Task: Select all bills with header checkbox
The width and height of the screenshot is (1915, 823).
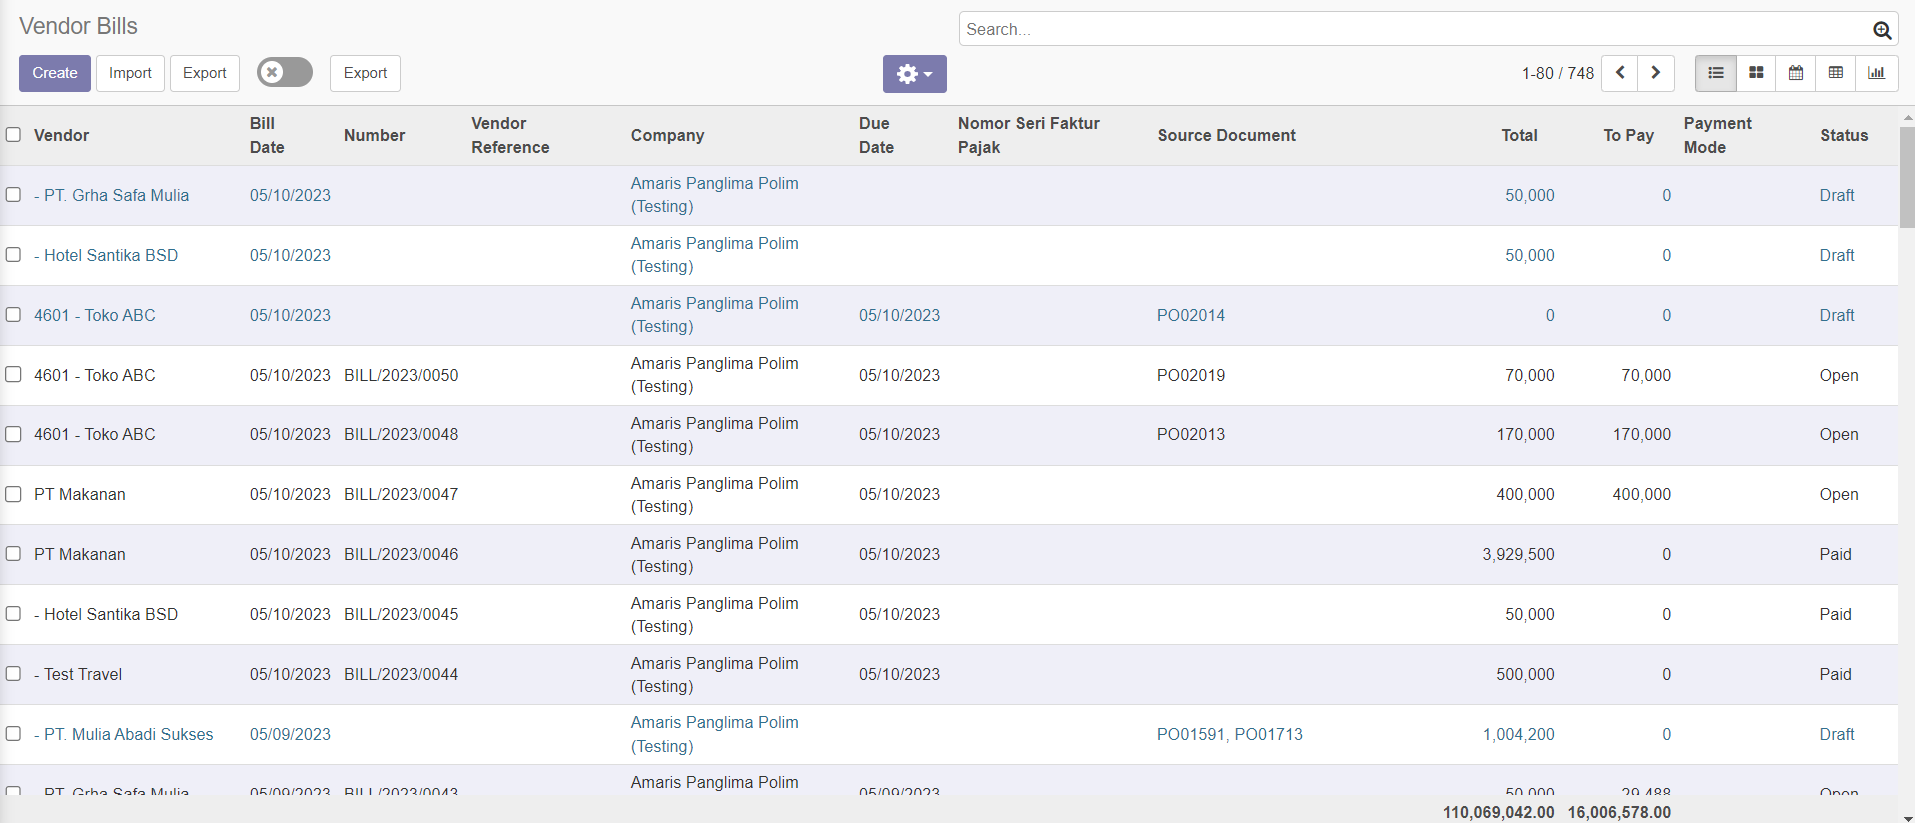Action: point(13,134)
